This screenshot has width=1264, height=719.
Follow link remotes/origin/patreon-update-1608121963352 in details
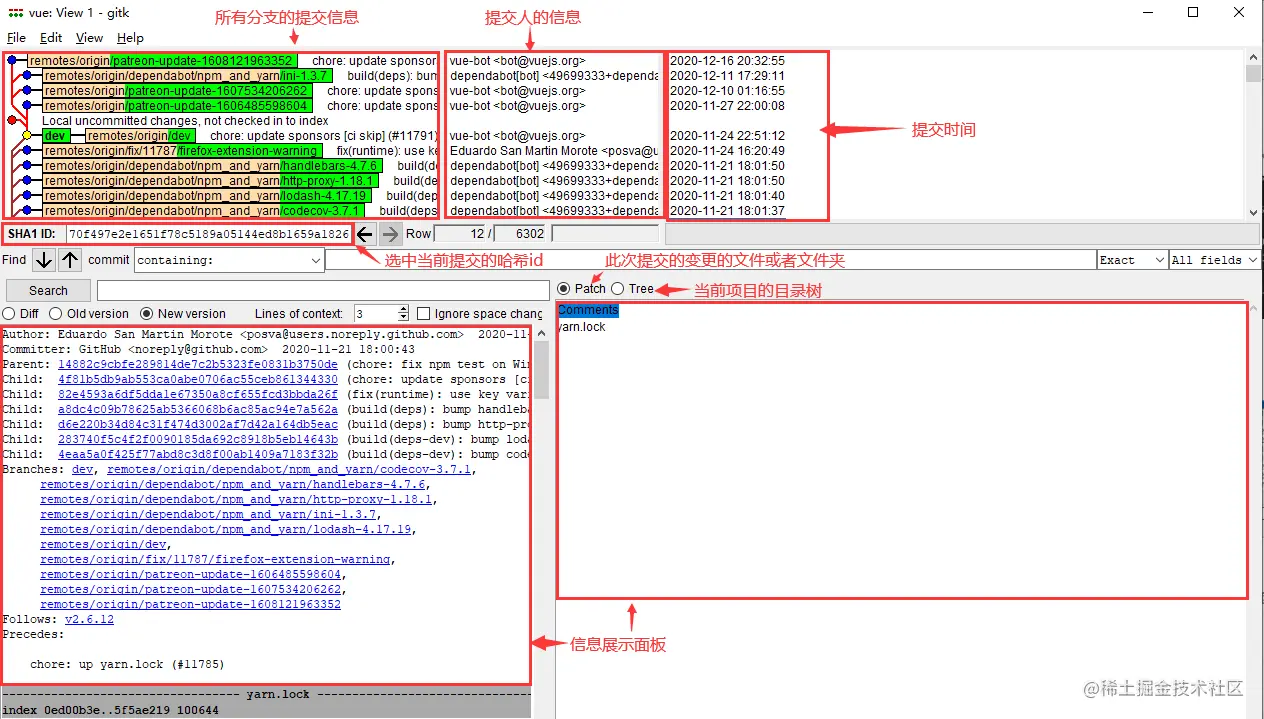click(x=191, y=604)
